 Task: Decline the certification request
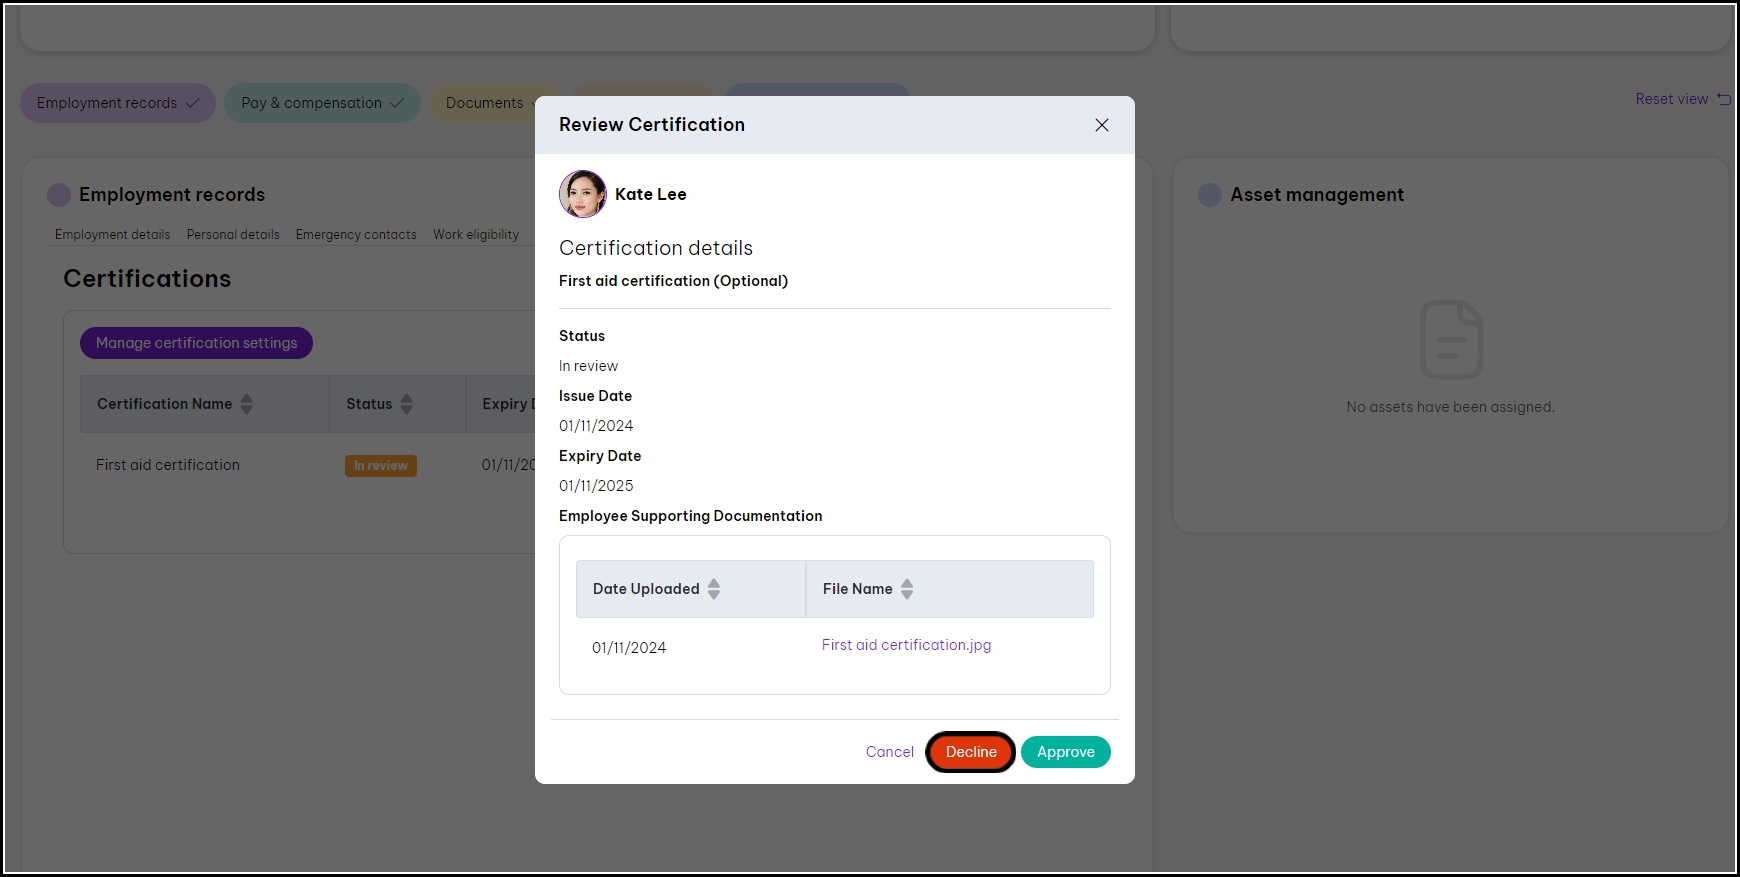coord(970,752)
